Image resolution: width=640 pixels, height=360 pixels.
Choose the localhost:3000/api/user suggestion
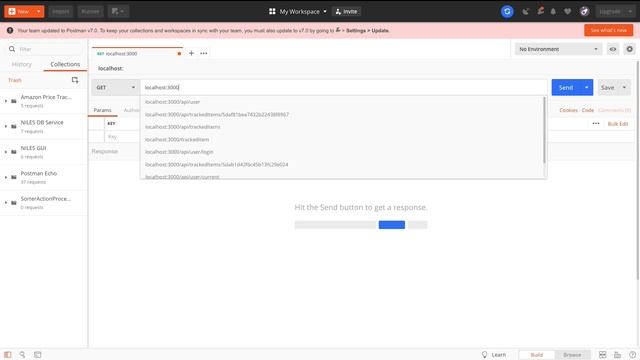(x=342, y=102)
